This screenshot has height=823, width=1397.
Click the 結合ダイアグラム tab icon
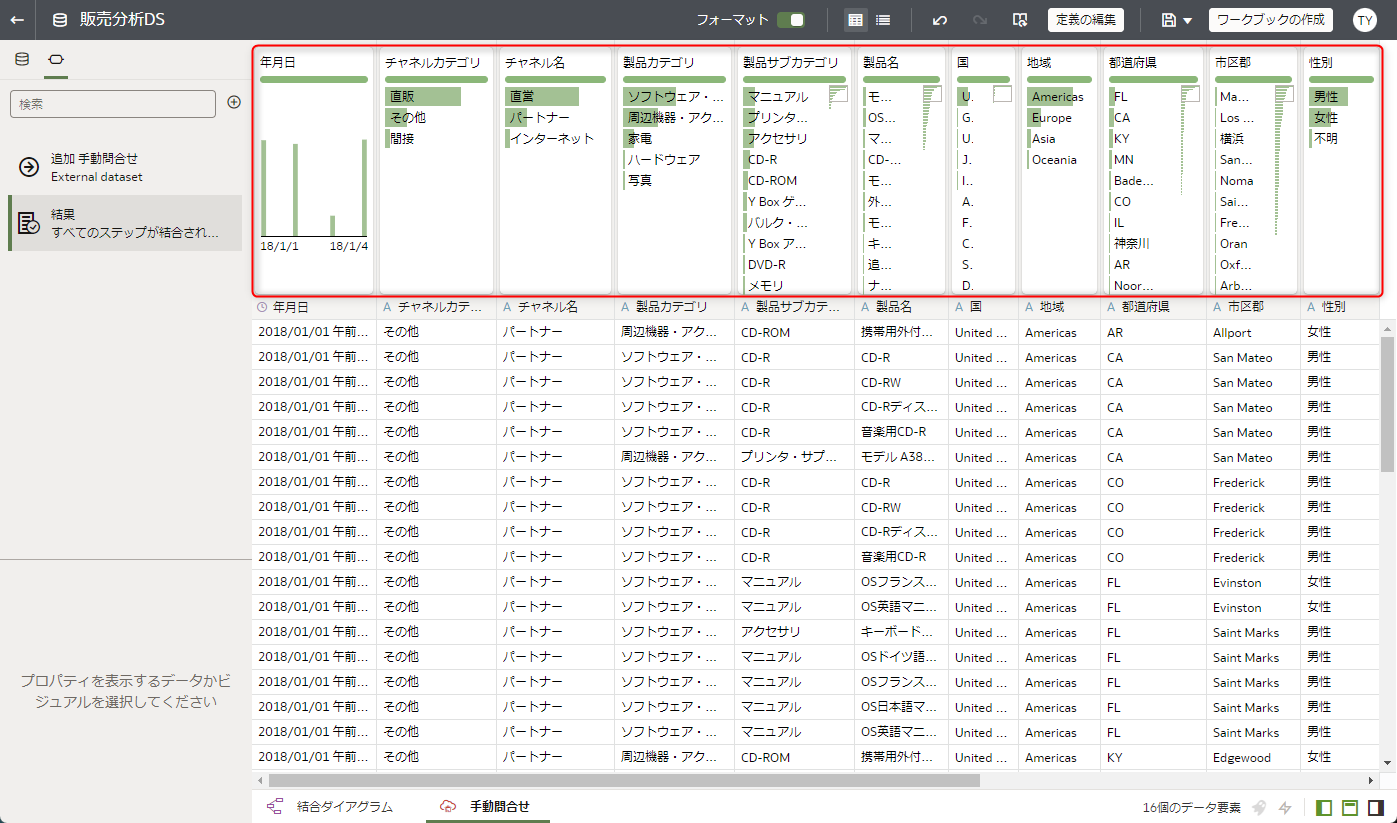(275, 806)
